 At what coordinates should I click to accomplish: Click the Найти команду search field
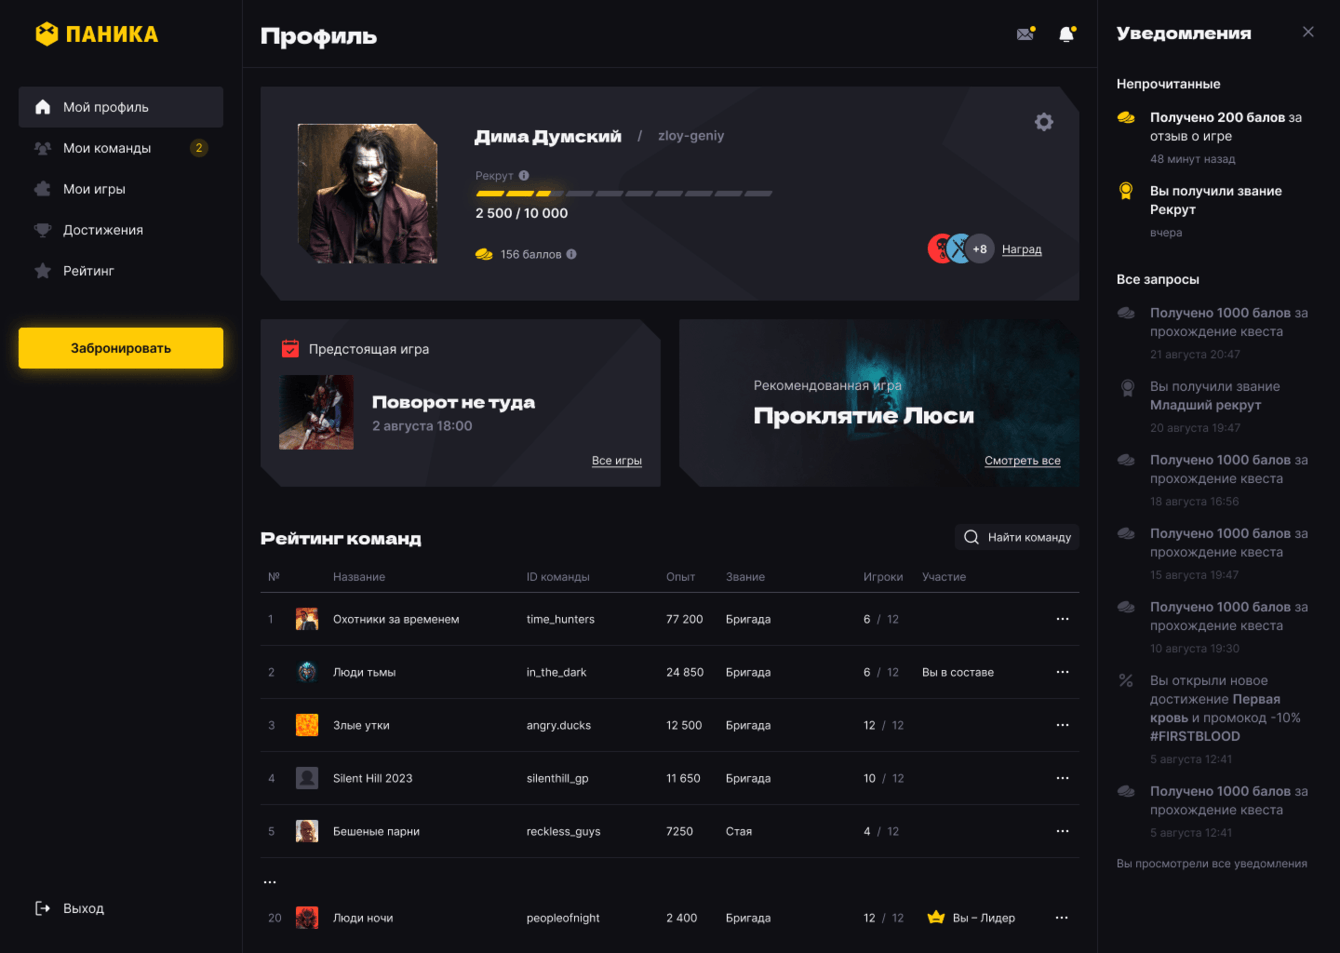coord(1017,537)
